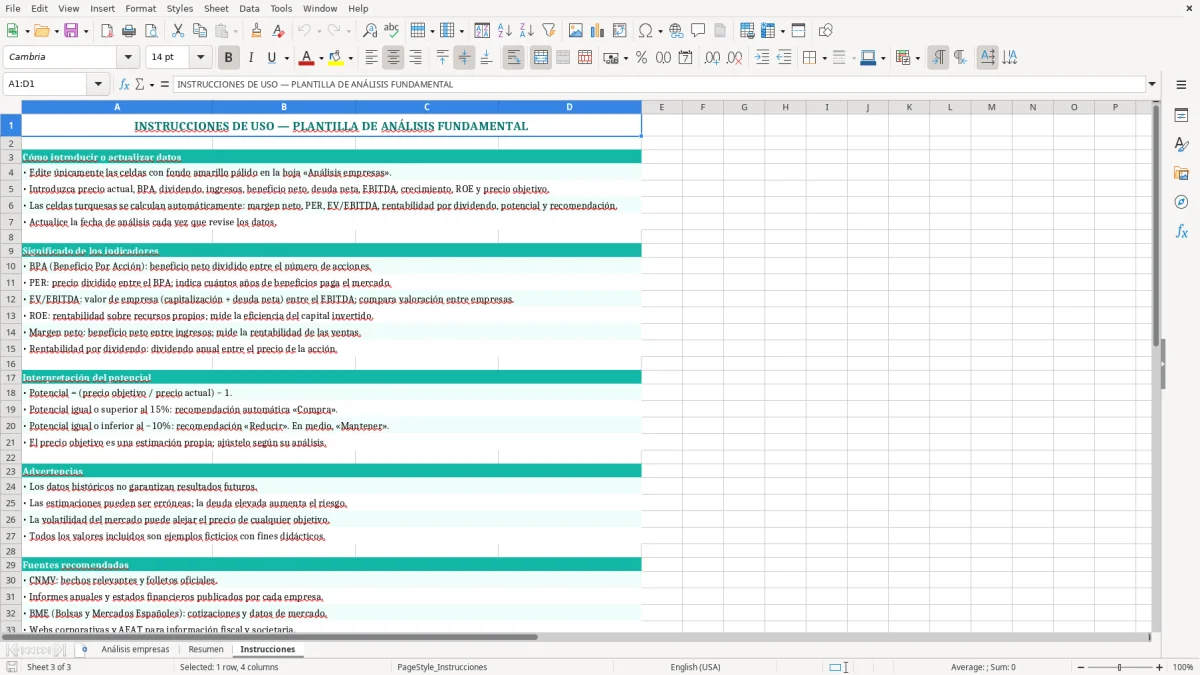Open the Sheet menu
Image resolution: width=1200 pixels, height=675 pixels.
point(216,8)
